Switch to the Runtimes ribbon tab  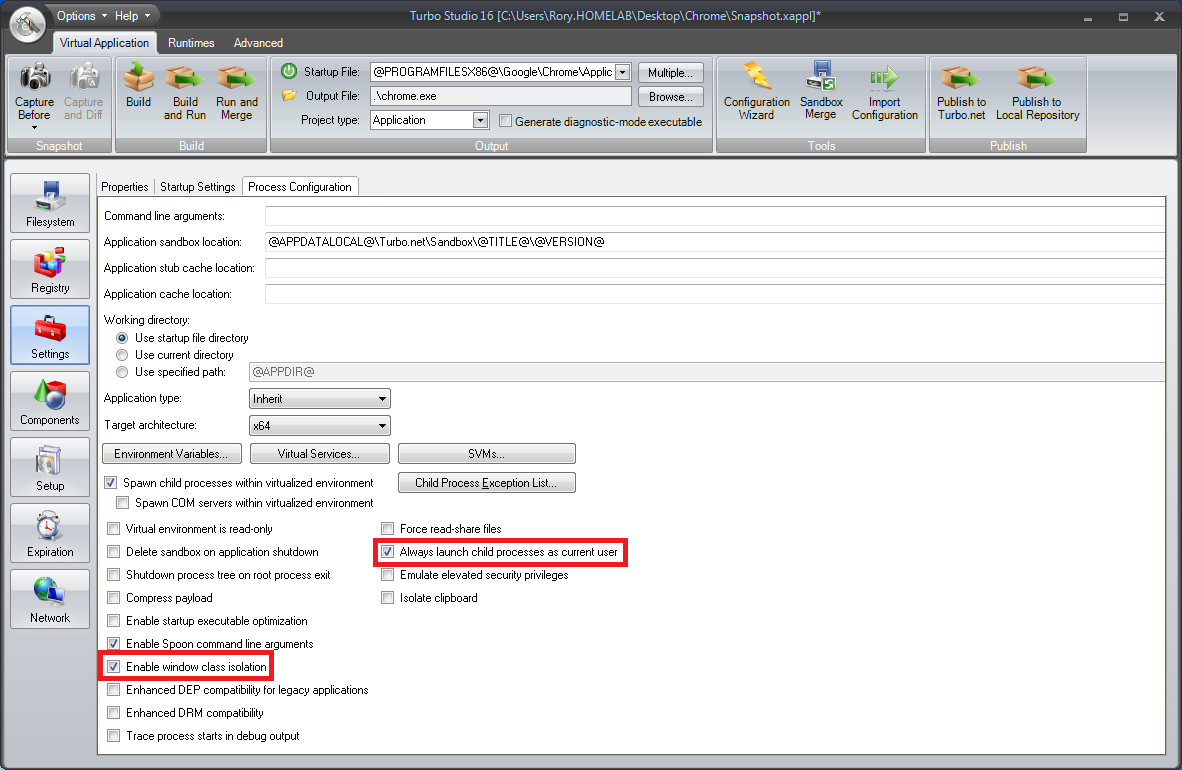[x=191, y=43]
